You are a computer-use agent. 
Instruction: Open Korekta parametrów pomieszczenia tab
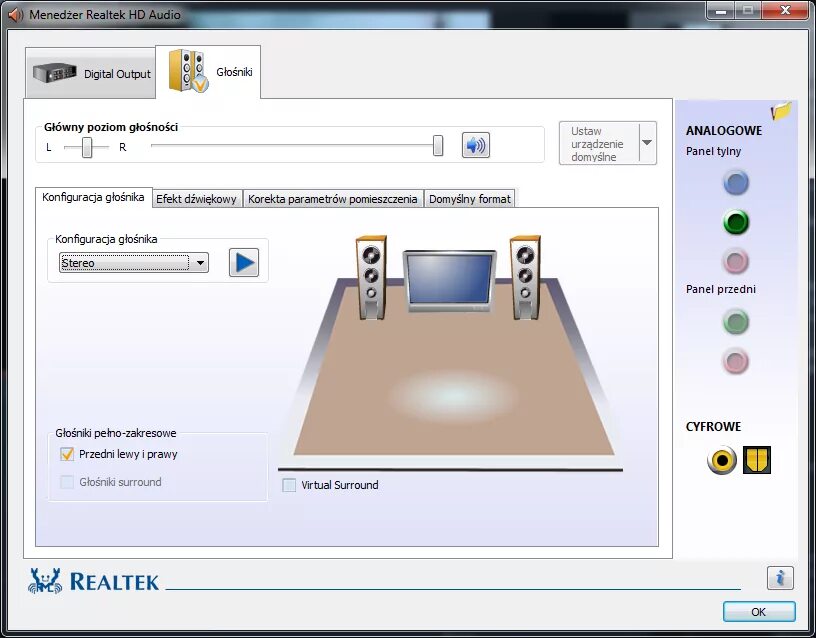coord(333,199)
